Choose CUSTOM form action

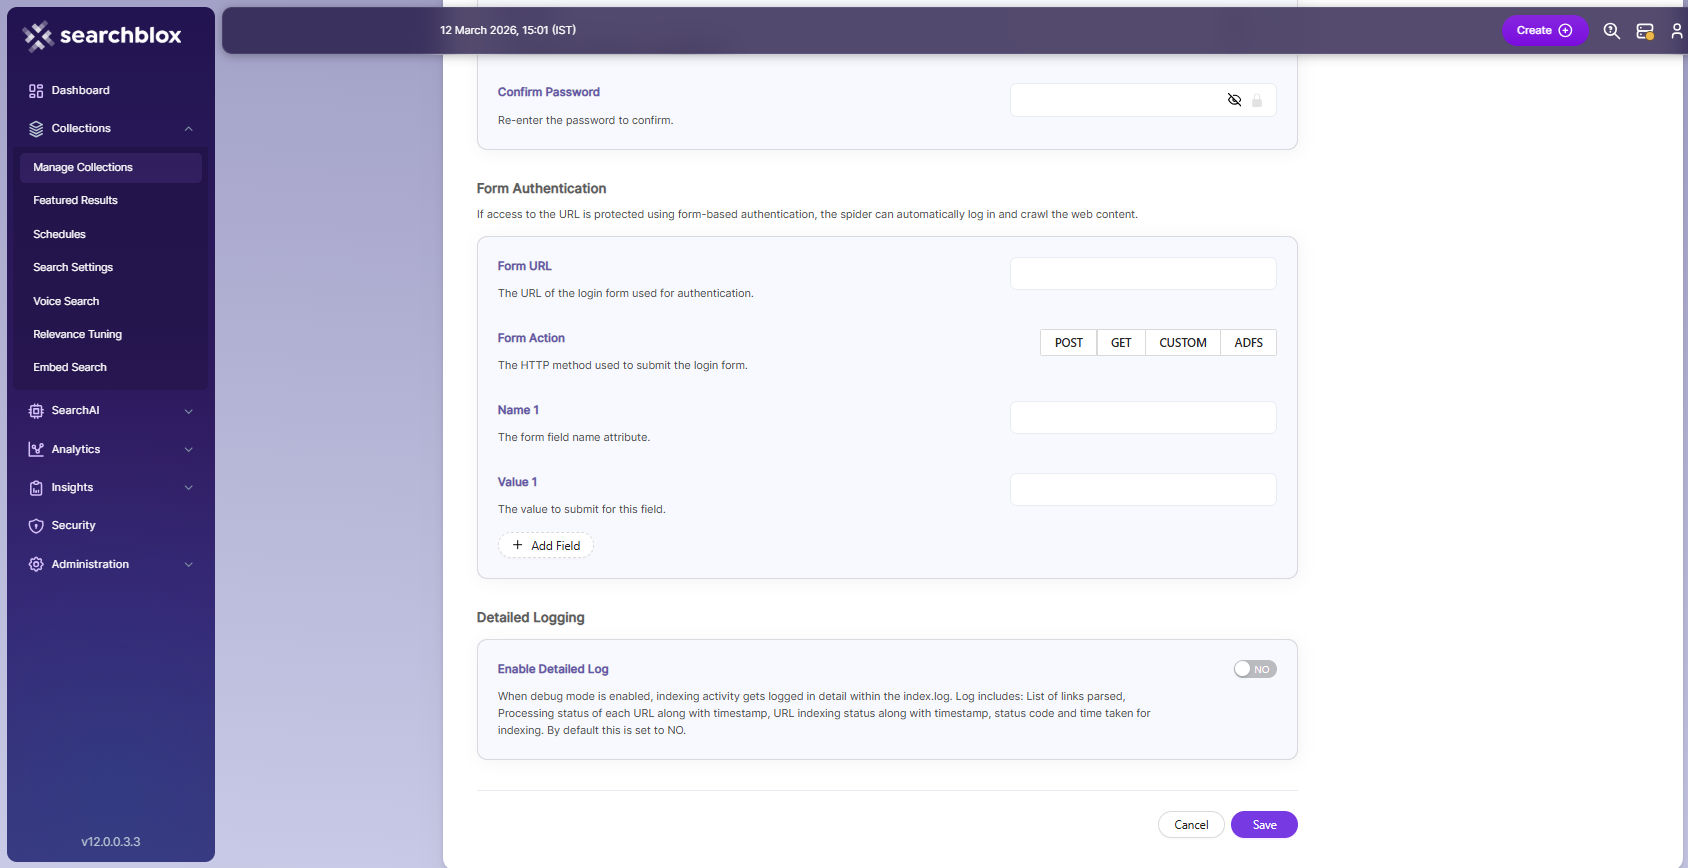click(x=1183, y=343)
